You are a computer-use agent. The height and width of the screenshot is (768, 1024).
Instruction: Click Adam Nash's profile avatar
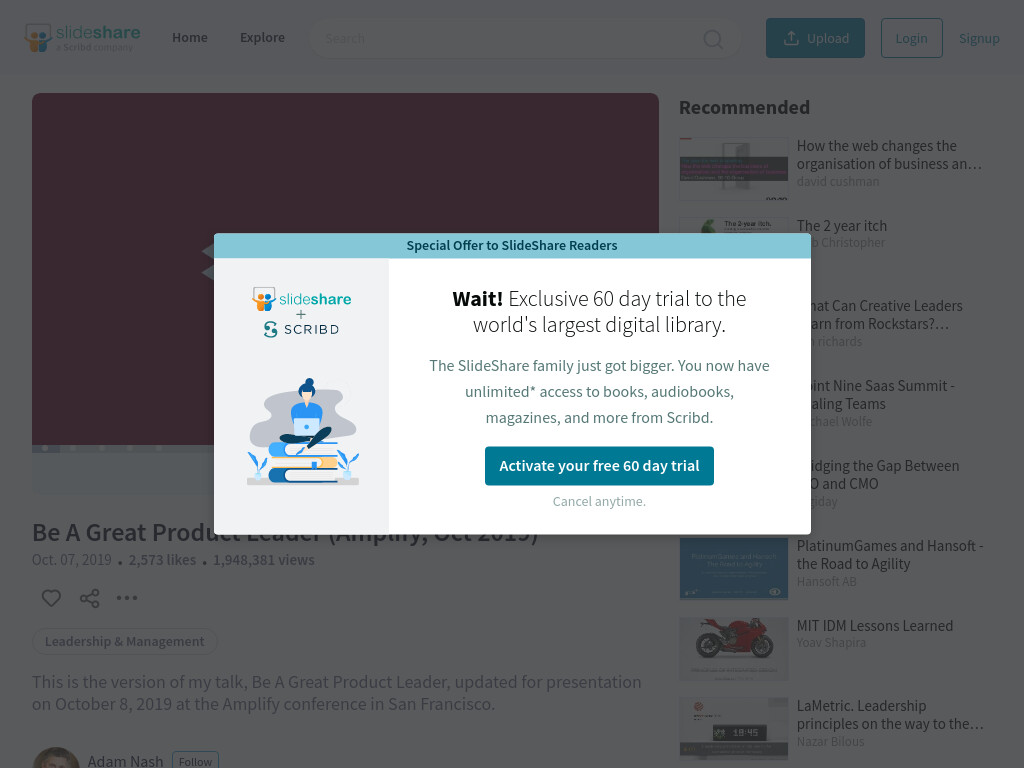coord(56,759)
